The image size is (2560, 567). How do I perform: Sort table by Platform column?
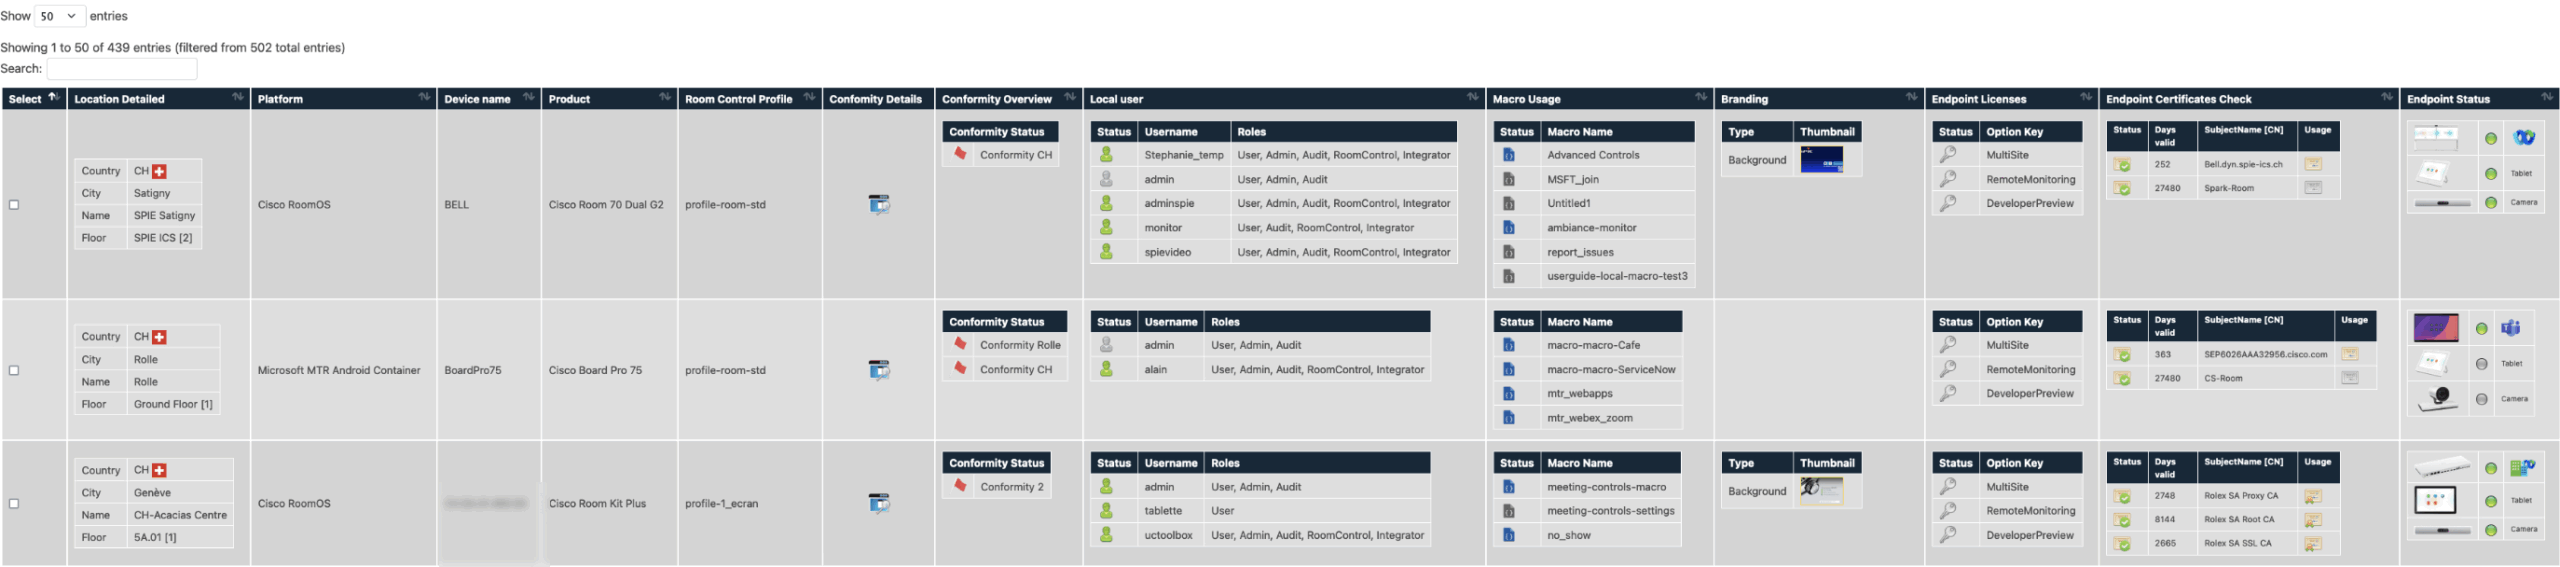(x=342, y=98)
